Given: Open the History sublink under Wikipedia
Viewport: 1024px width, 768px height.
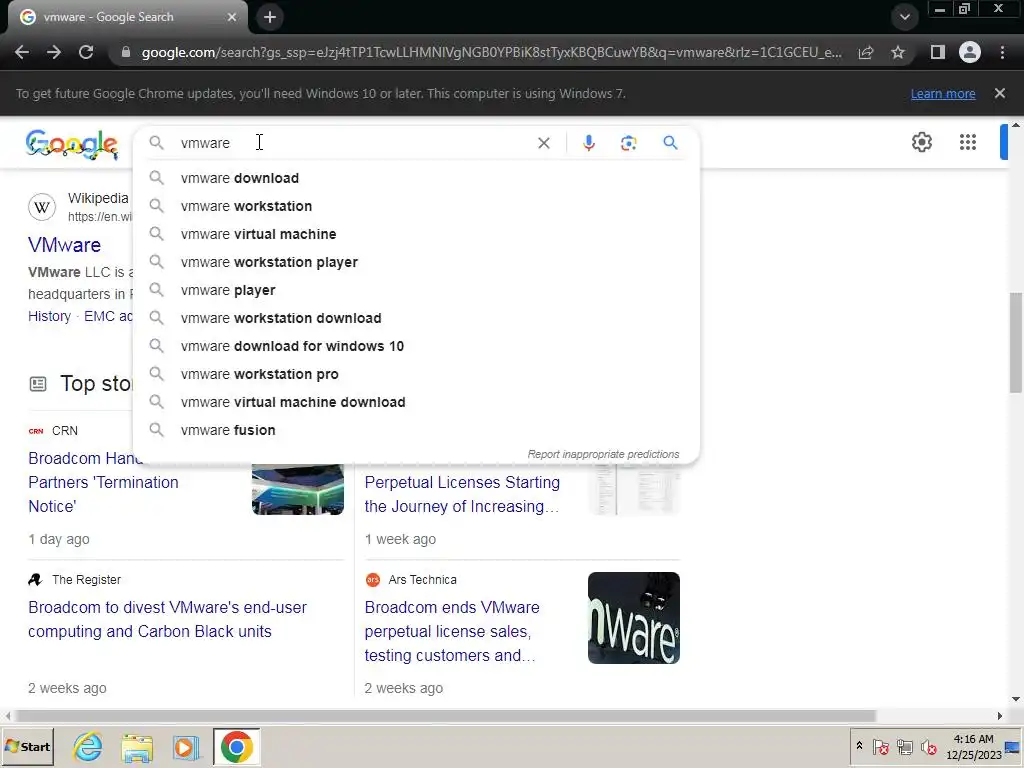Looking at the screenshot, I should click(x=49, y=316).
